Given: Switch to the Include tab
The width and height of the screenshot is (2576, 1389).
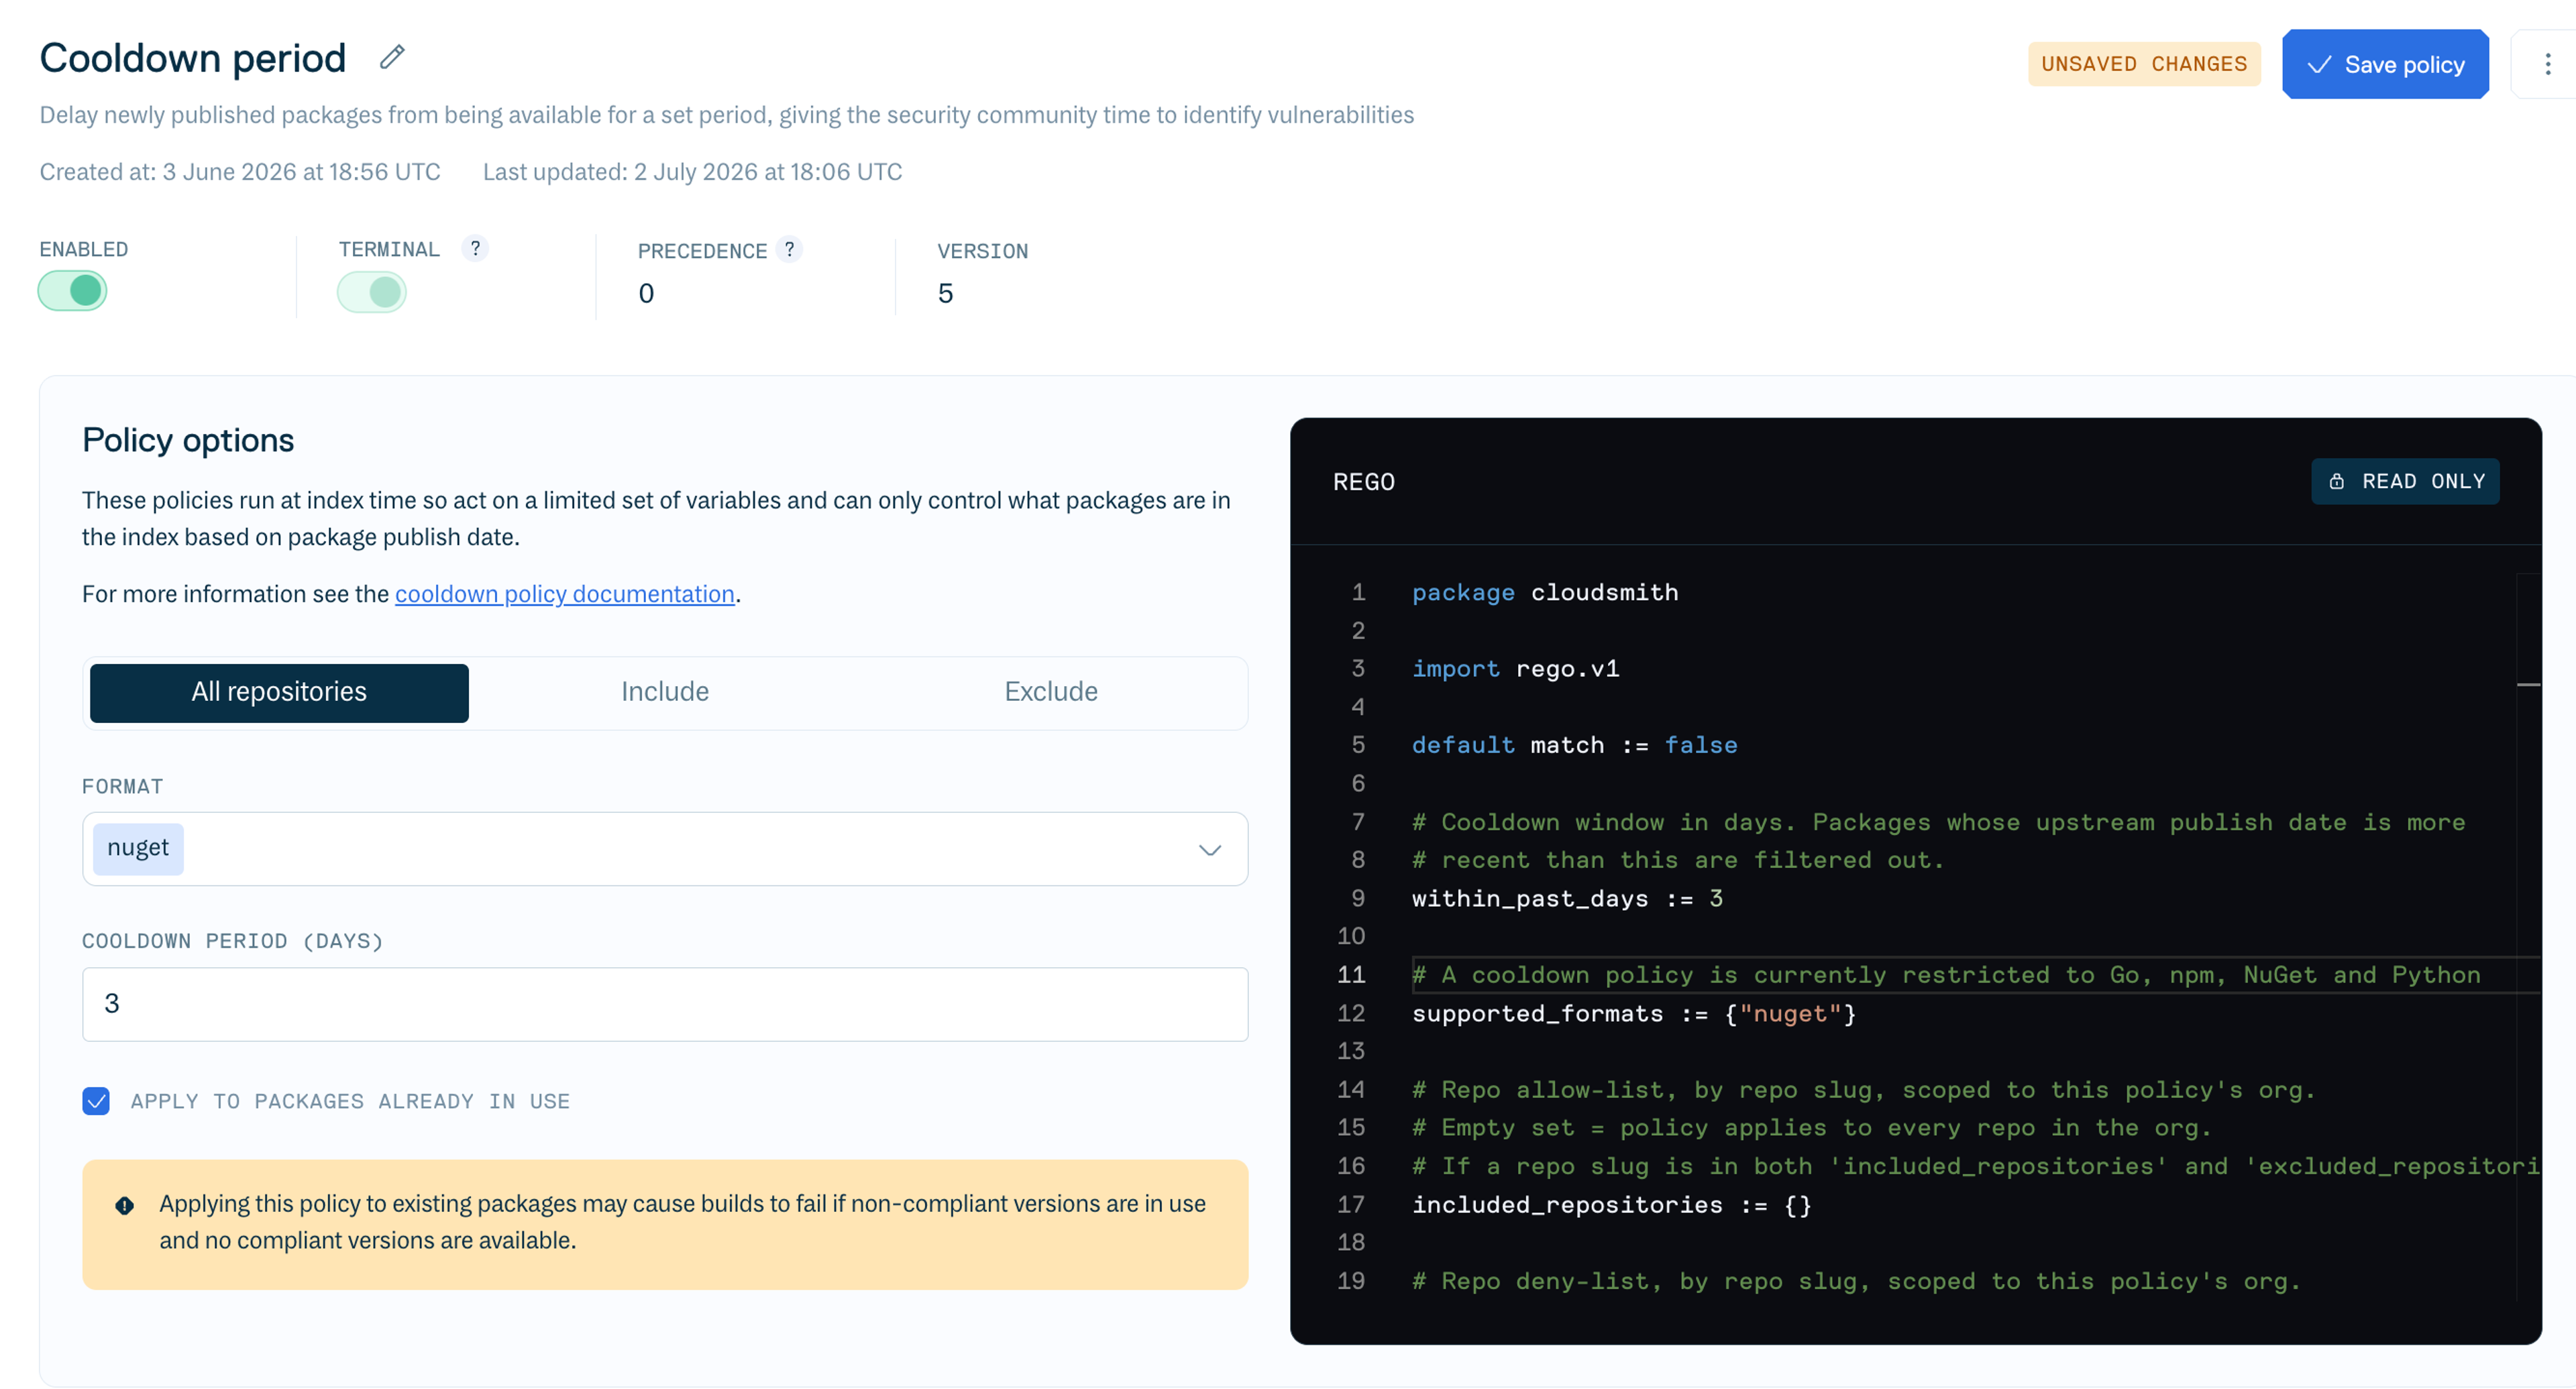Looking at the screenshot, I should (x=665, y=692).
